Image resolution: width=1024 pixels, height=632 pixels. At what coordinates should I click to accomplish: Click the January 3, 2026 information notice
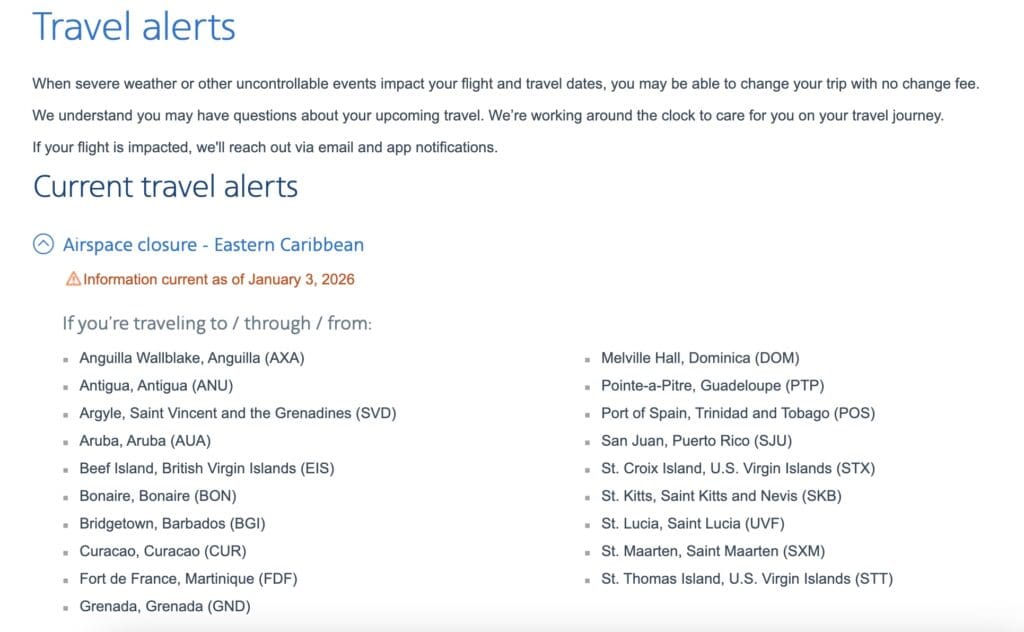click(x=218, y=280)
